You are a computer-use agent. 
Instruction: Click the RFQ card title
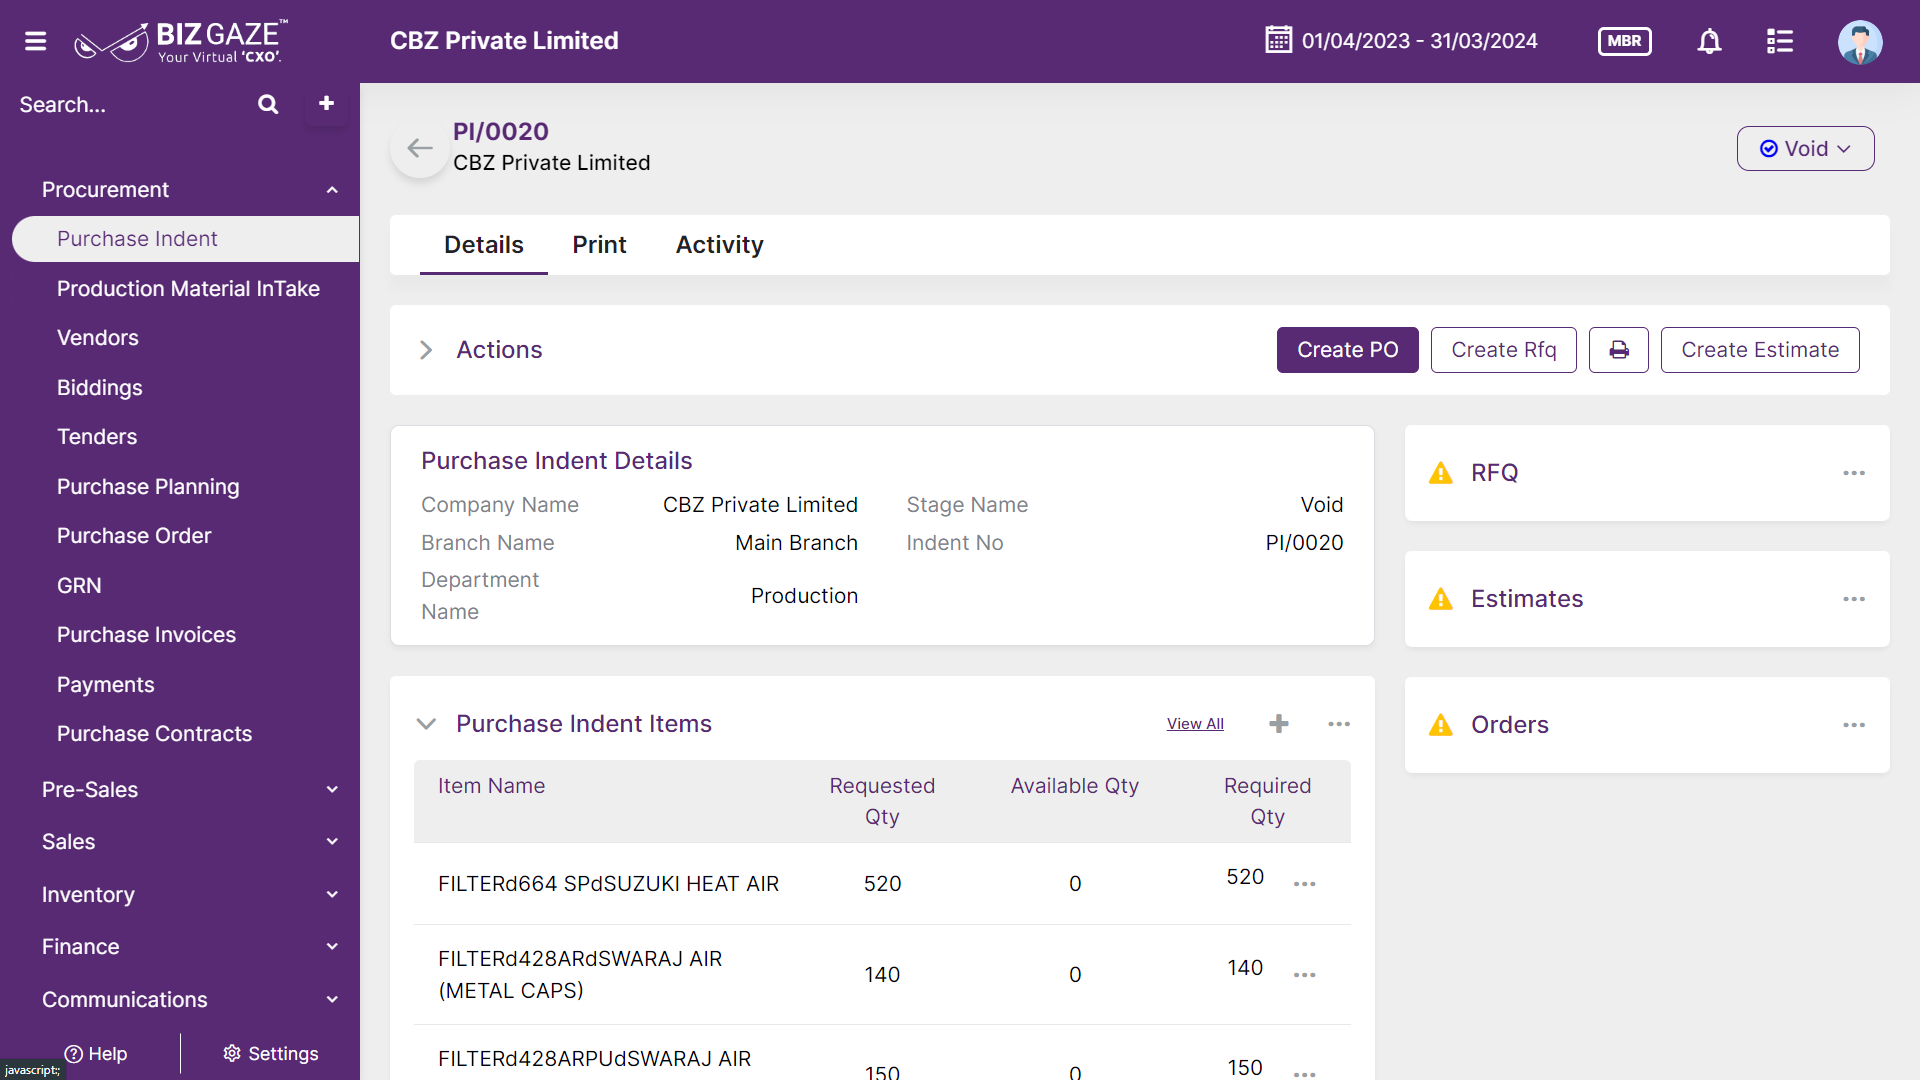tap(1494, 473)
